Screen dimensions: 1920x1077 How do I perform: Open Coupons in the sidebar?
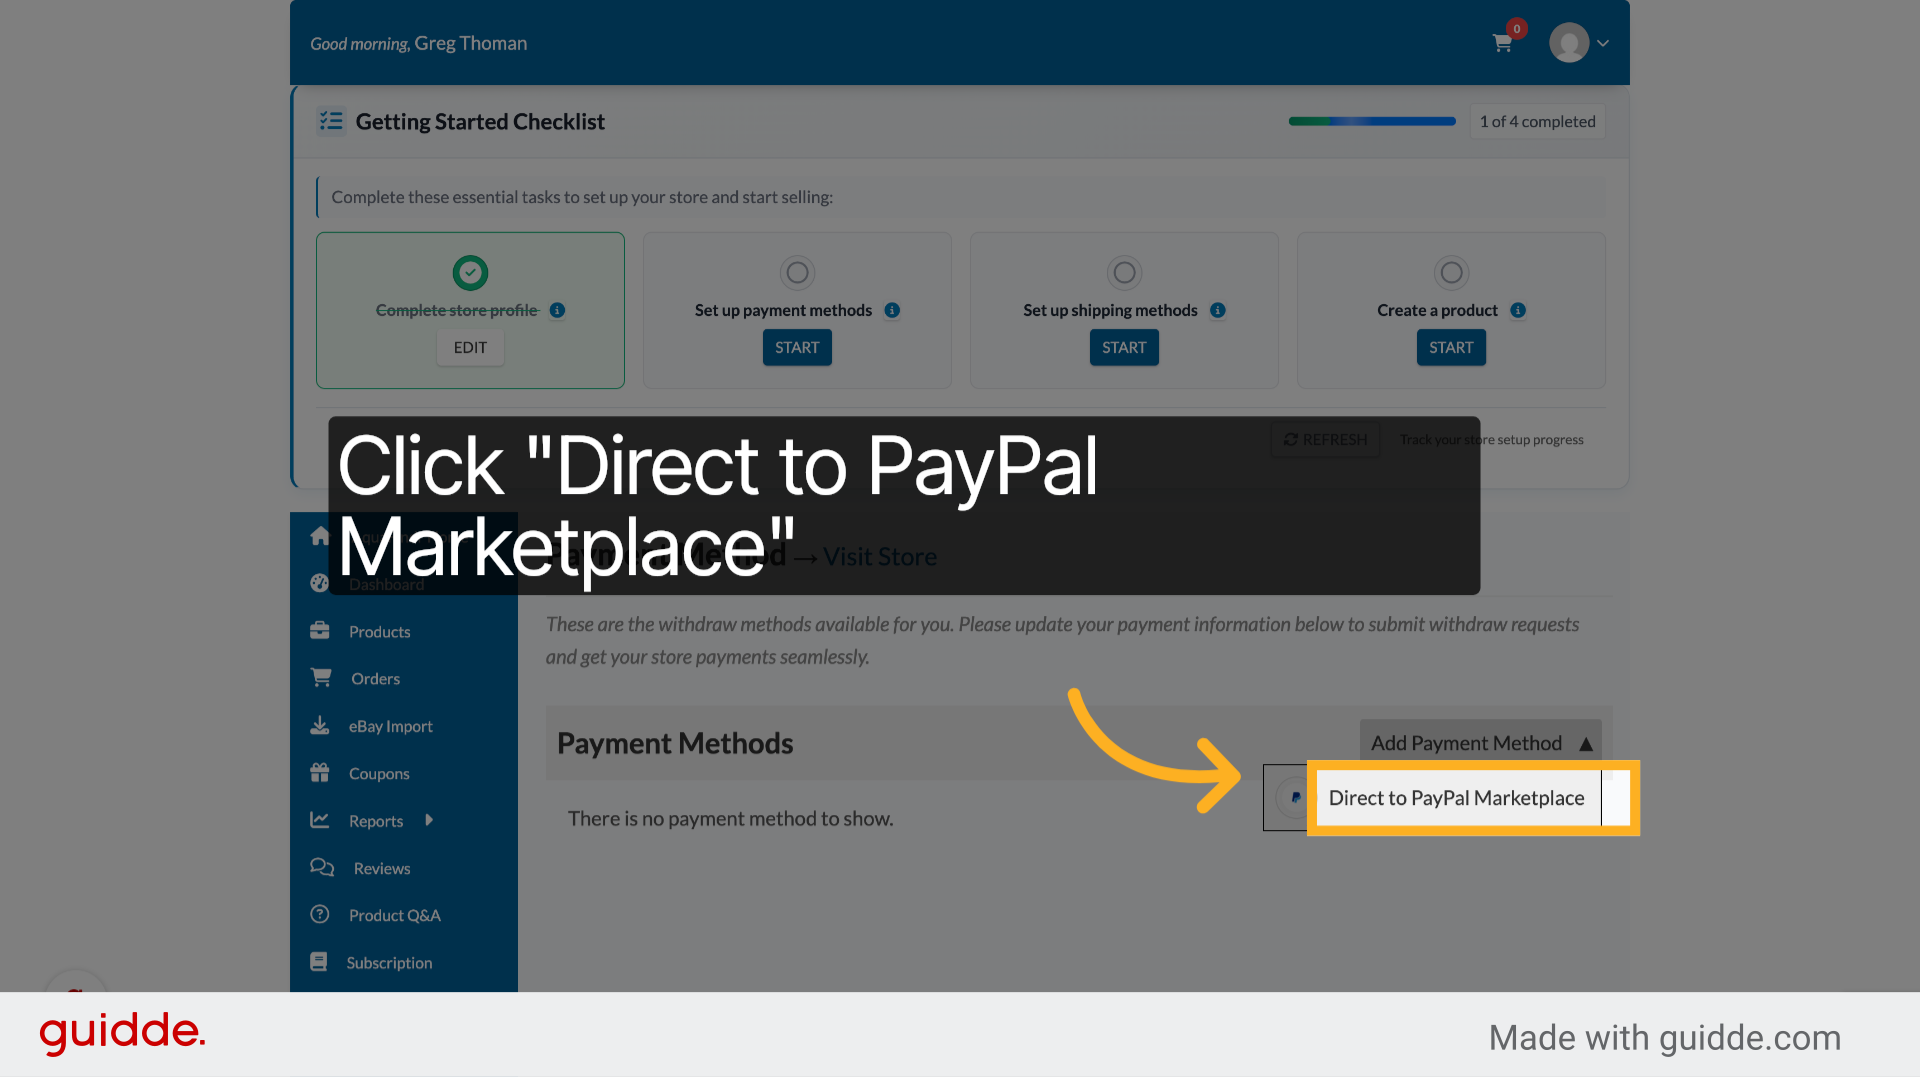[379, 774]
